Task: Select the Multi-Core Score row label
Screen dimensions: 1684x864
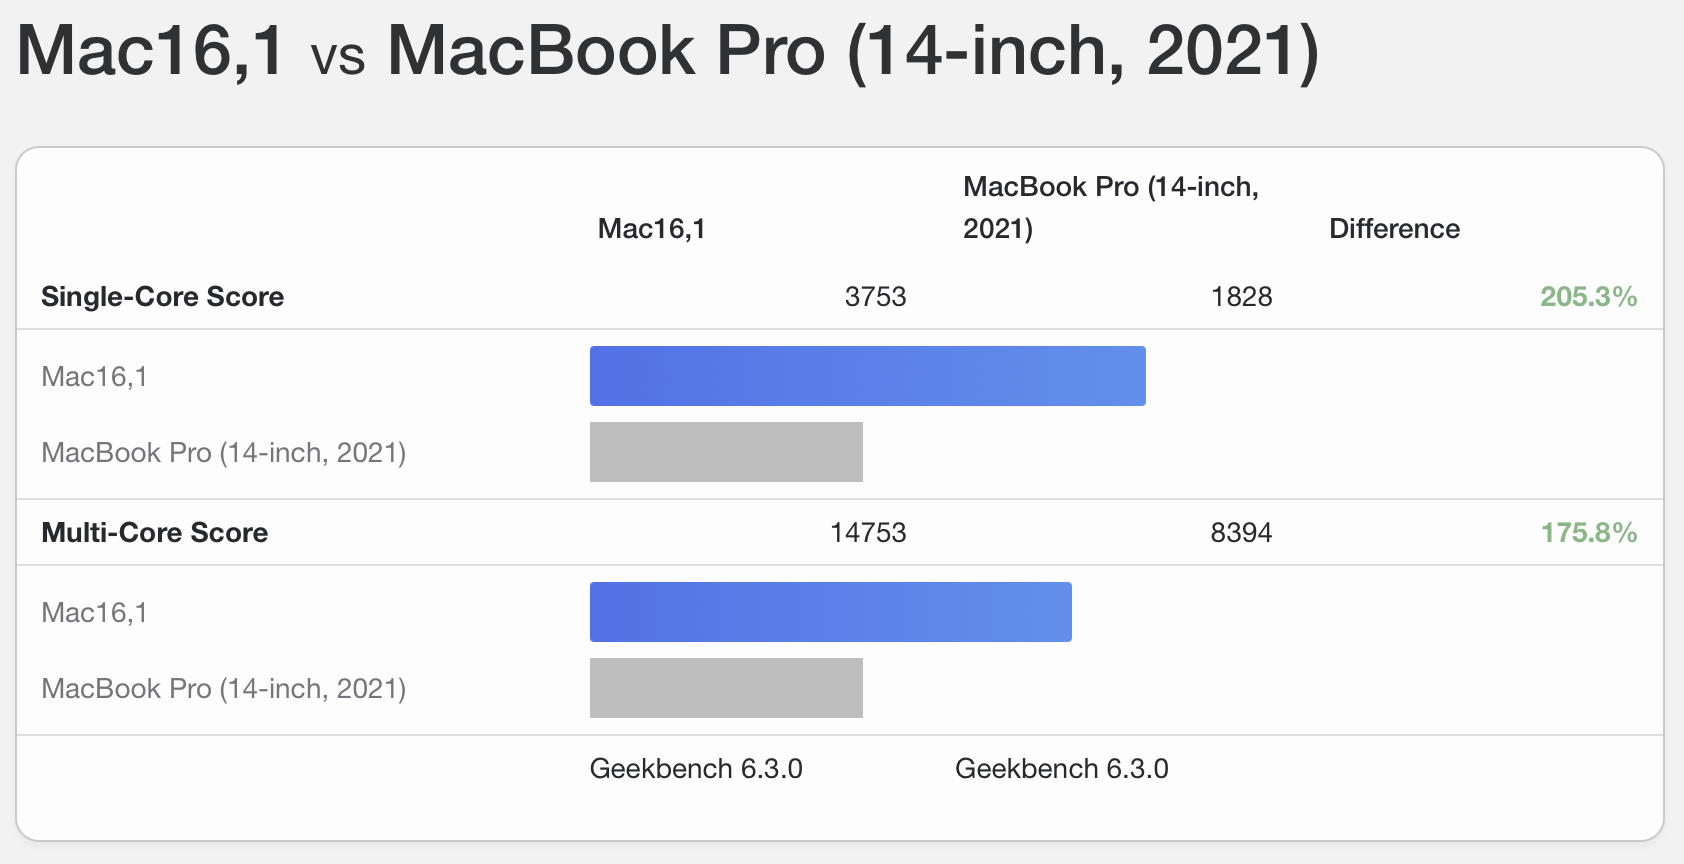Action: [x=154, y=533]
